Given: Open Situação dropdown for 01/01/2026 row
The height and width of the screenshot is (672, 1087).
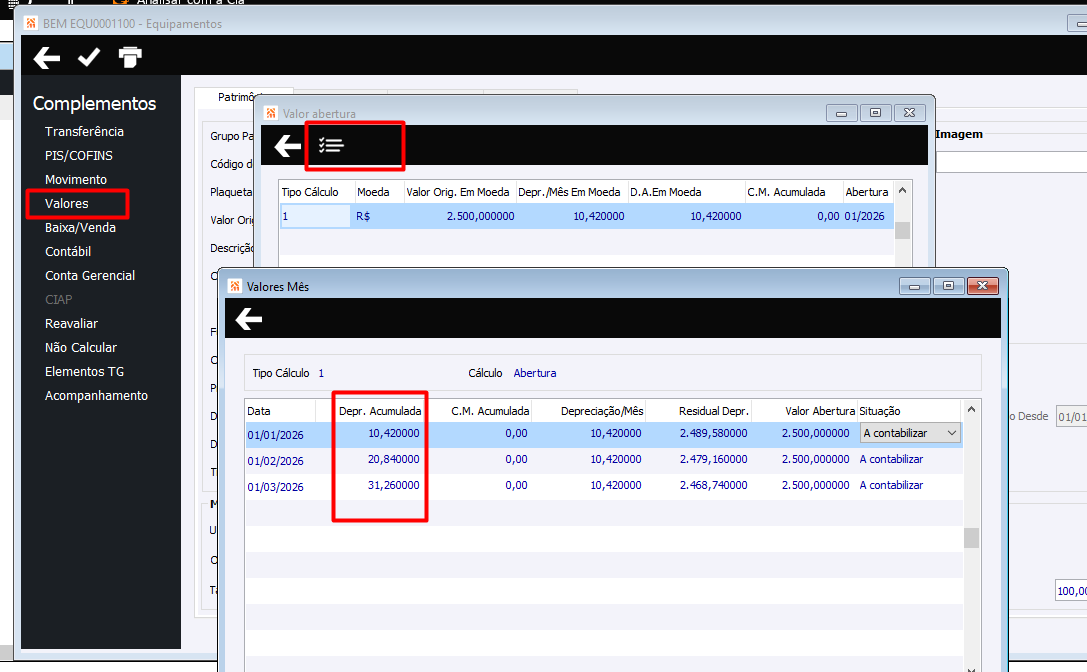Looking at the screenshot, I should (x=952, y=433).
